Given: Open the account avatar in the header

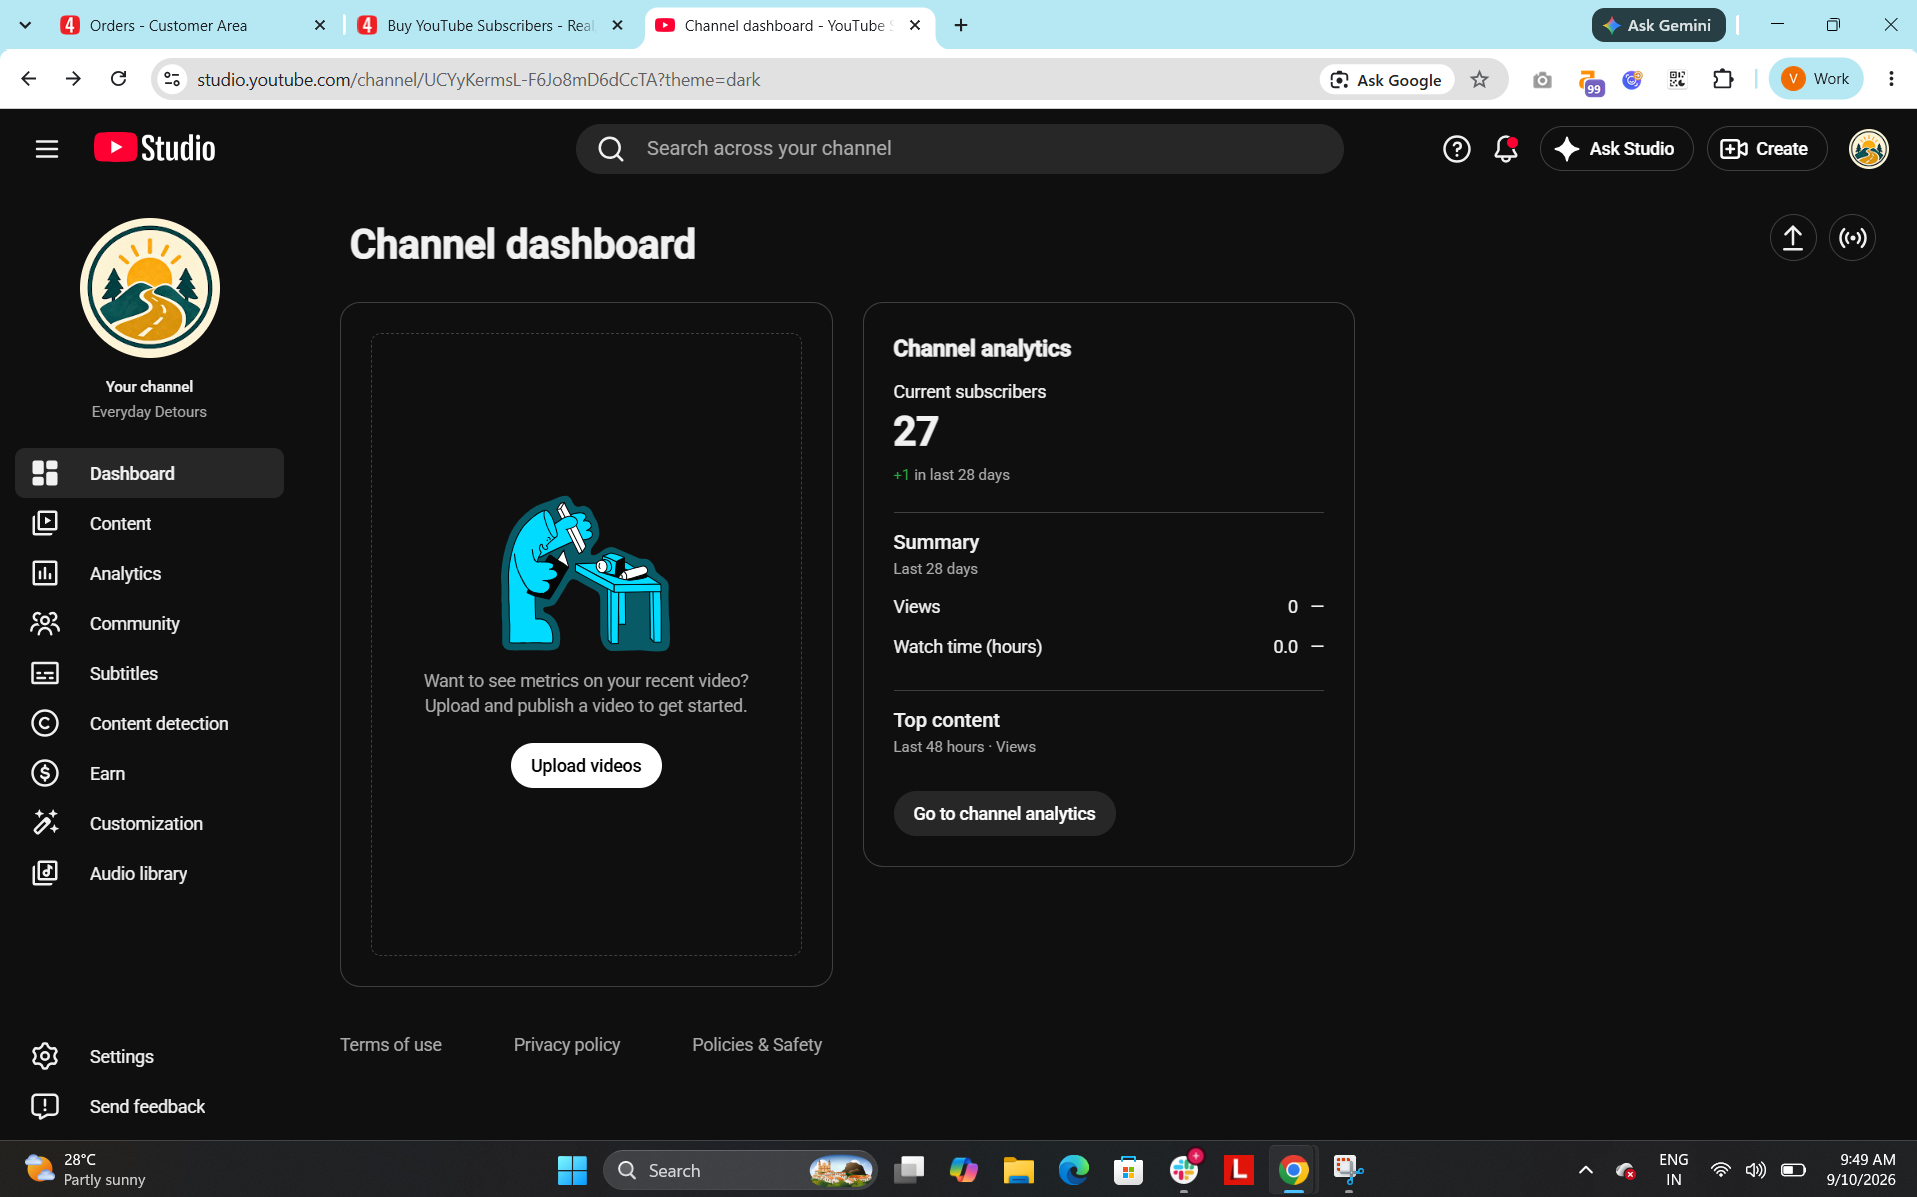Looking at the screenshot, I should 1868,149.
